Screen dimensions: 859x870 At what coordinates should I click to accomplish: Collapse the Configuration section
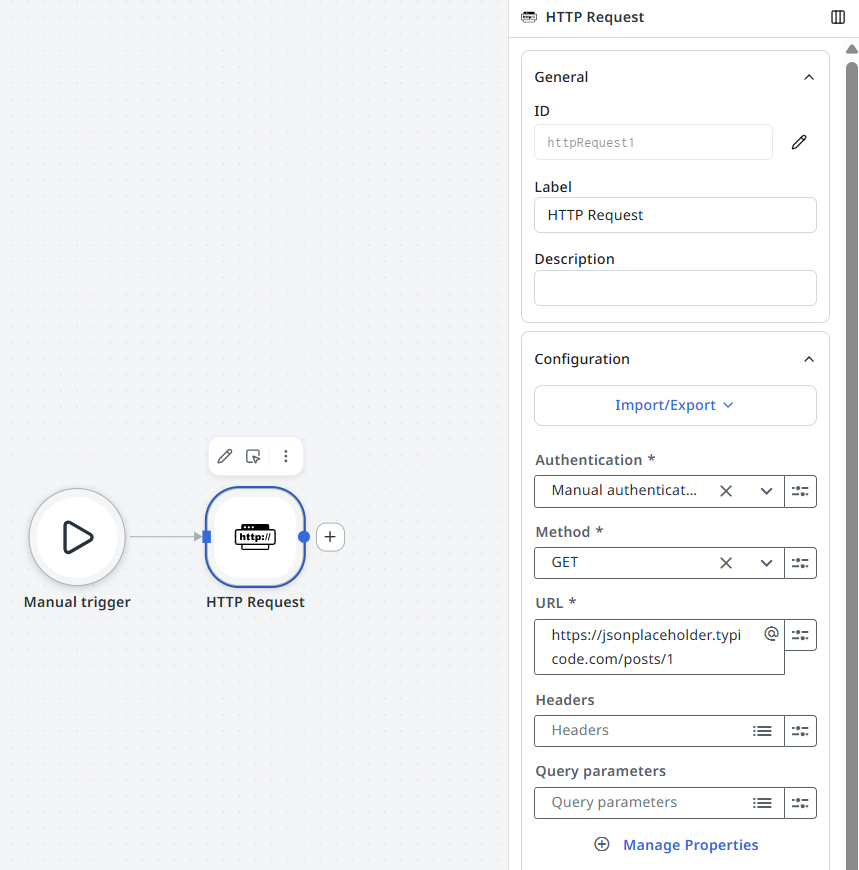coord(809,360)
